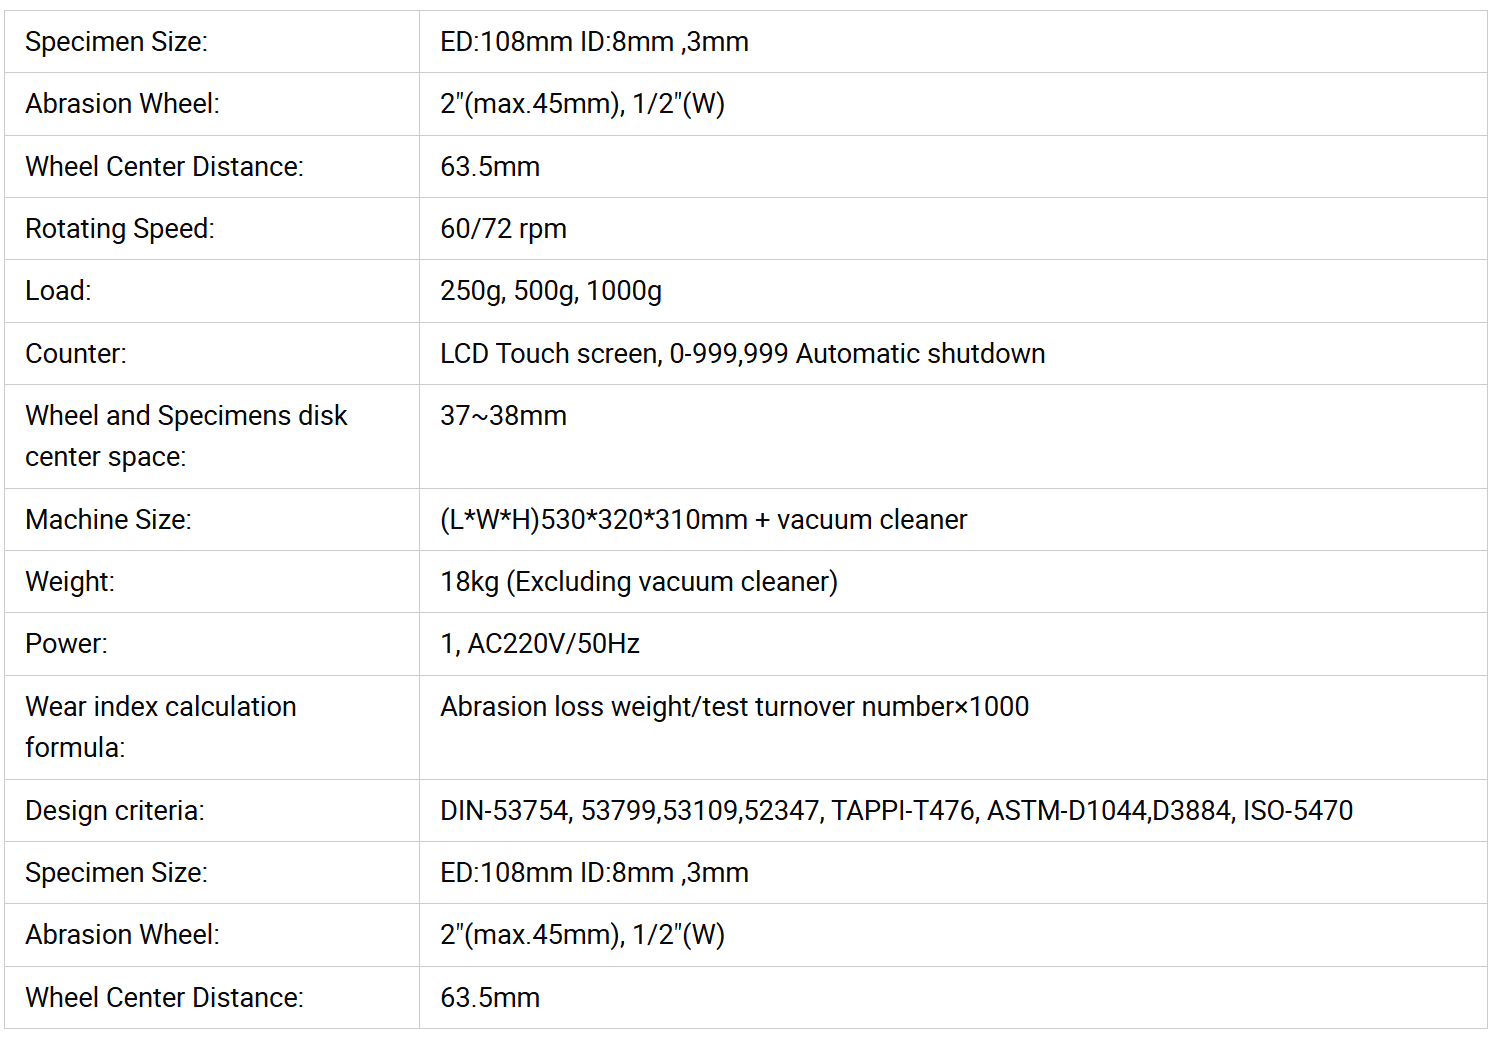The width and height of the screenshot is (1496, 1042).
Task: Click the Design criteria label
Action: 115,811
